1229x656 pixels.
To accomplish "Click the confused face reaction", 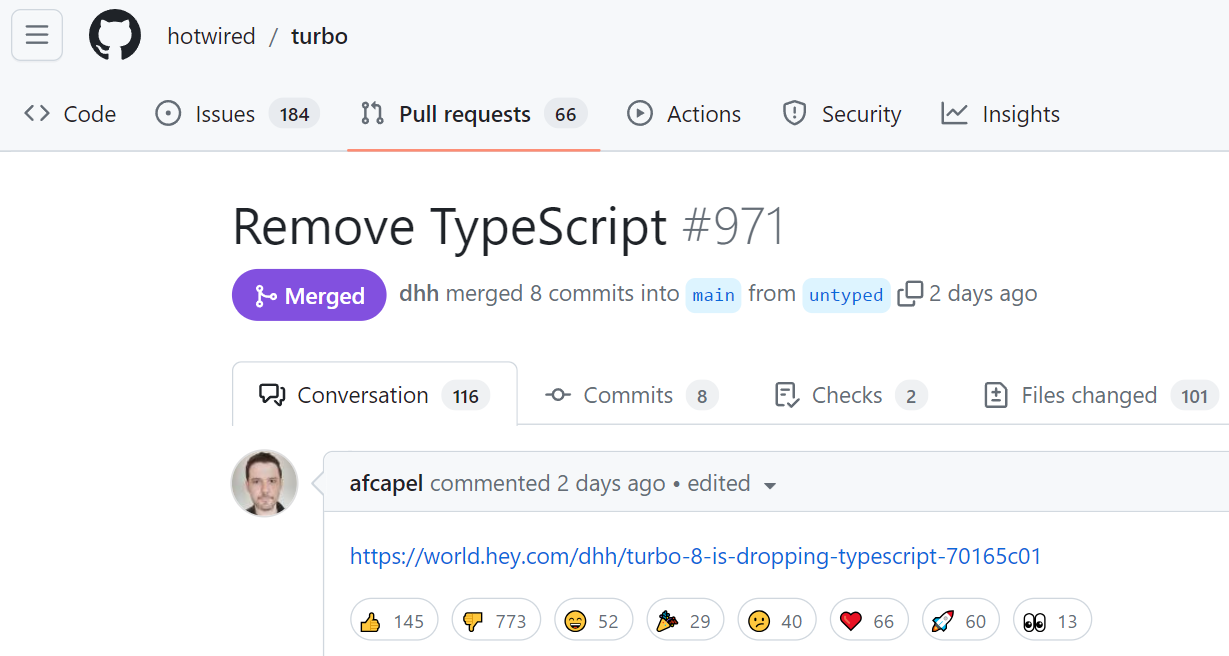I will click(776, 620).
